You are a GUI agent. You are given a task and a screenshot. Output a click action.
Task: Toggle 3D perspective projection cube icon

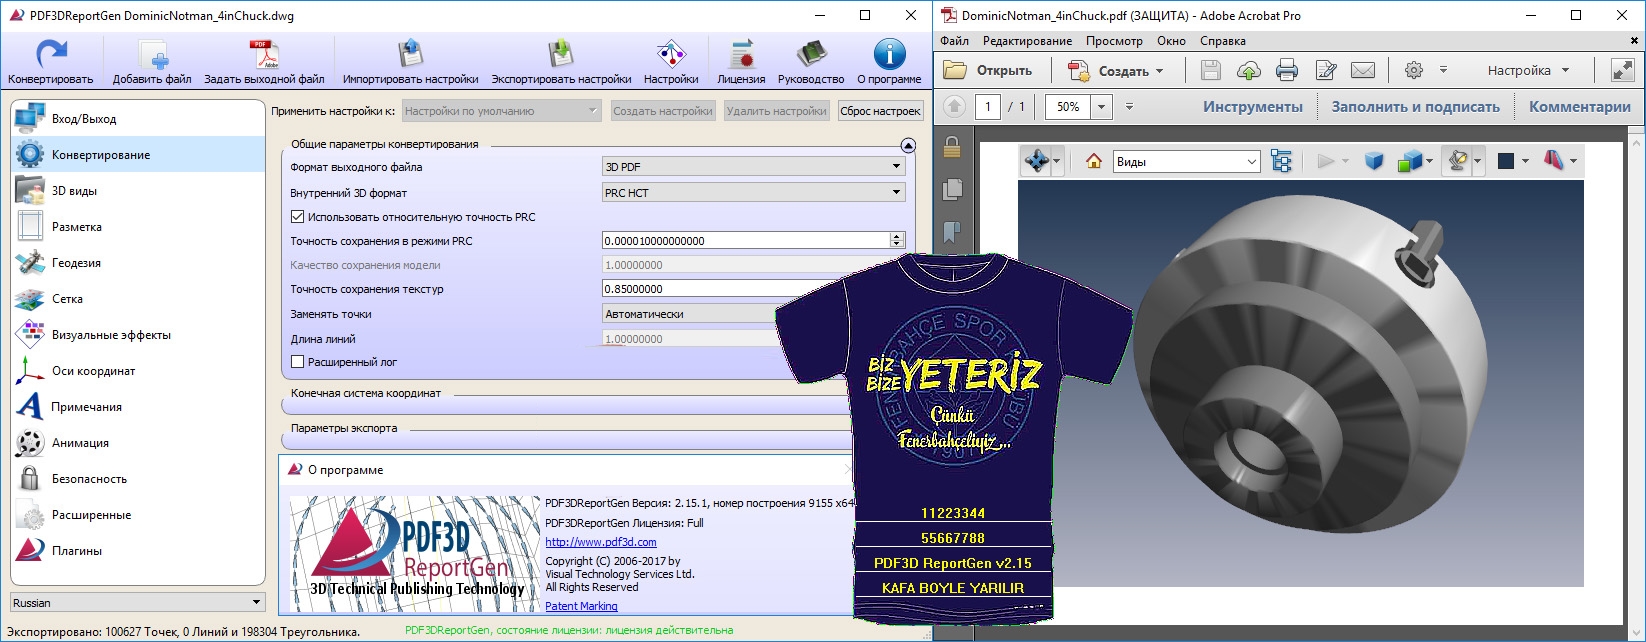tap(1374, 161)
